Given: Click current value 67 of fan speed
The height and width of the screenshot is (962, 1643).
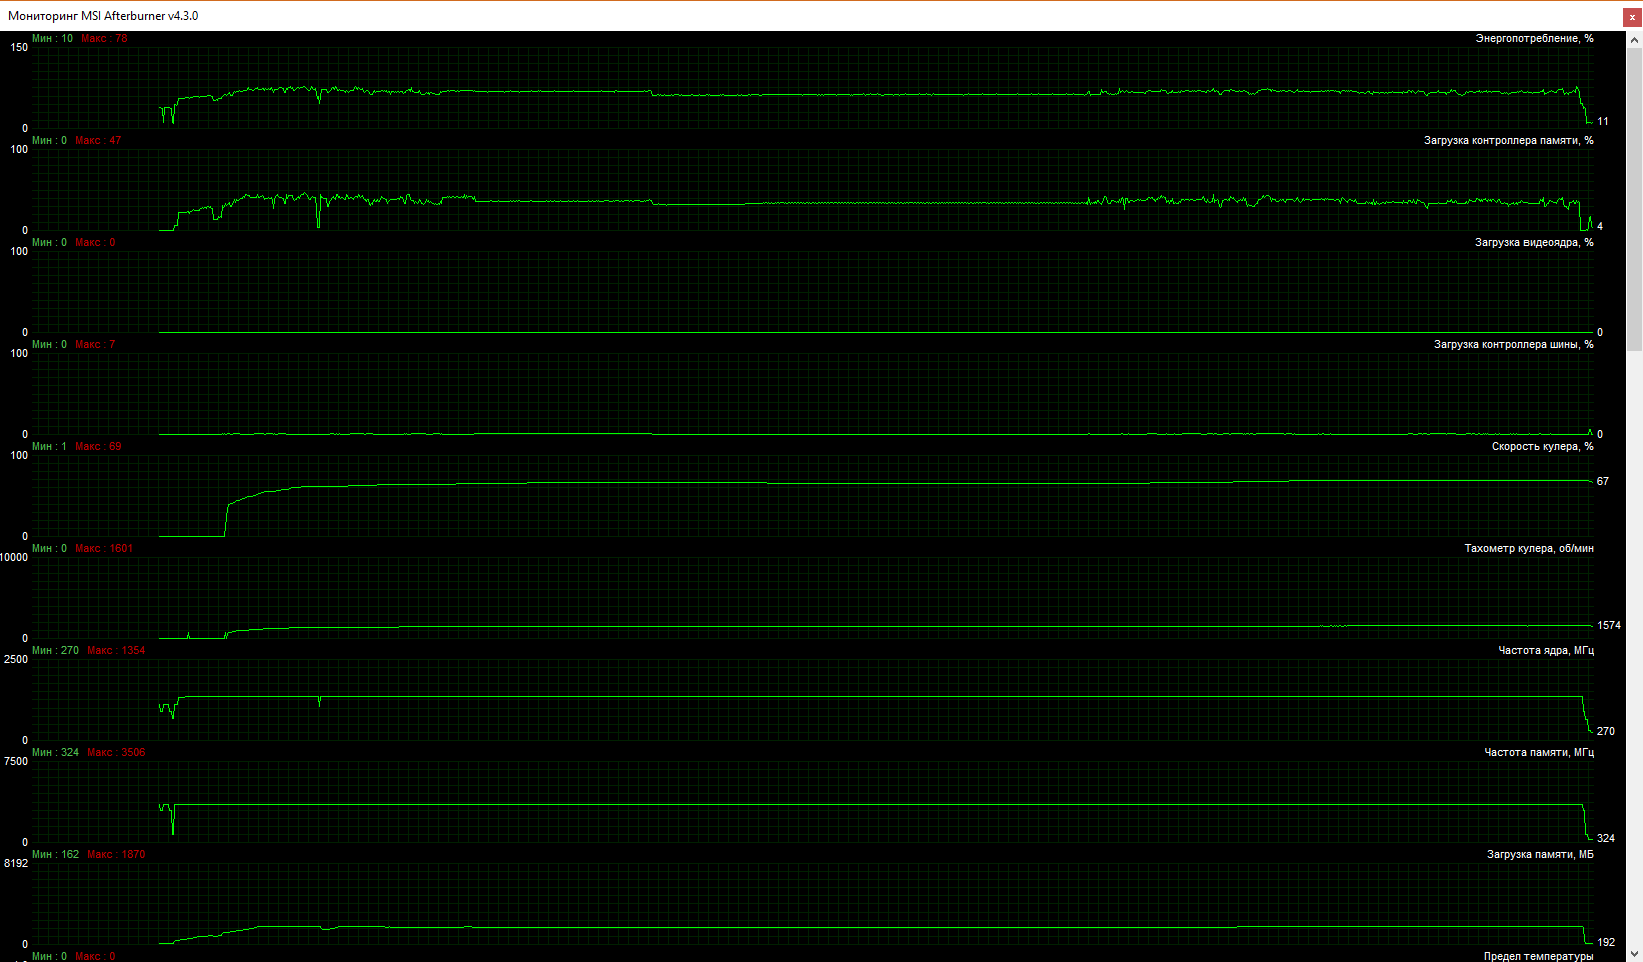Looking at the screenshot, I should [x=1603, y=481].
